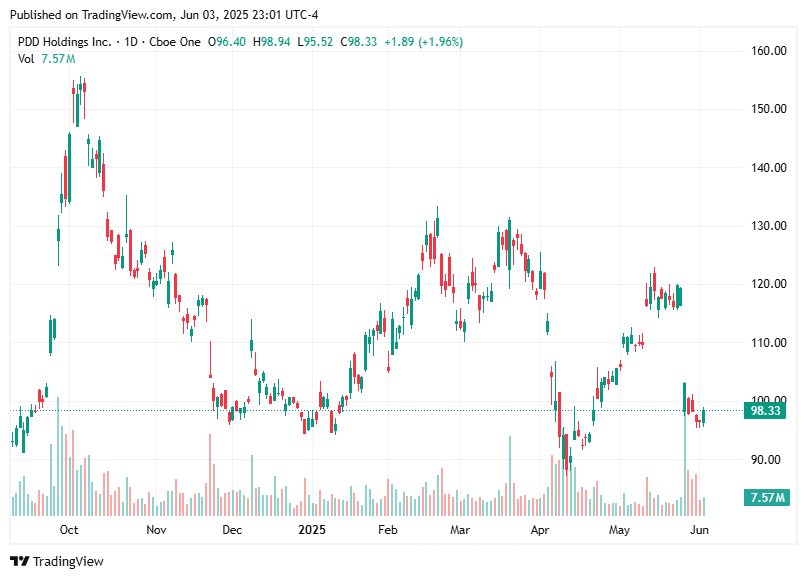Click the TradingView logo icon
807x579 pixels.
tap(20, 561)
